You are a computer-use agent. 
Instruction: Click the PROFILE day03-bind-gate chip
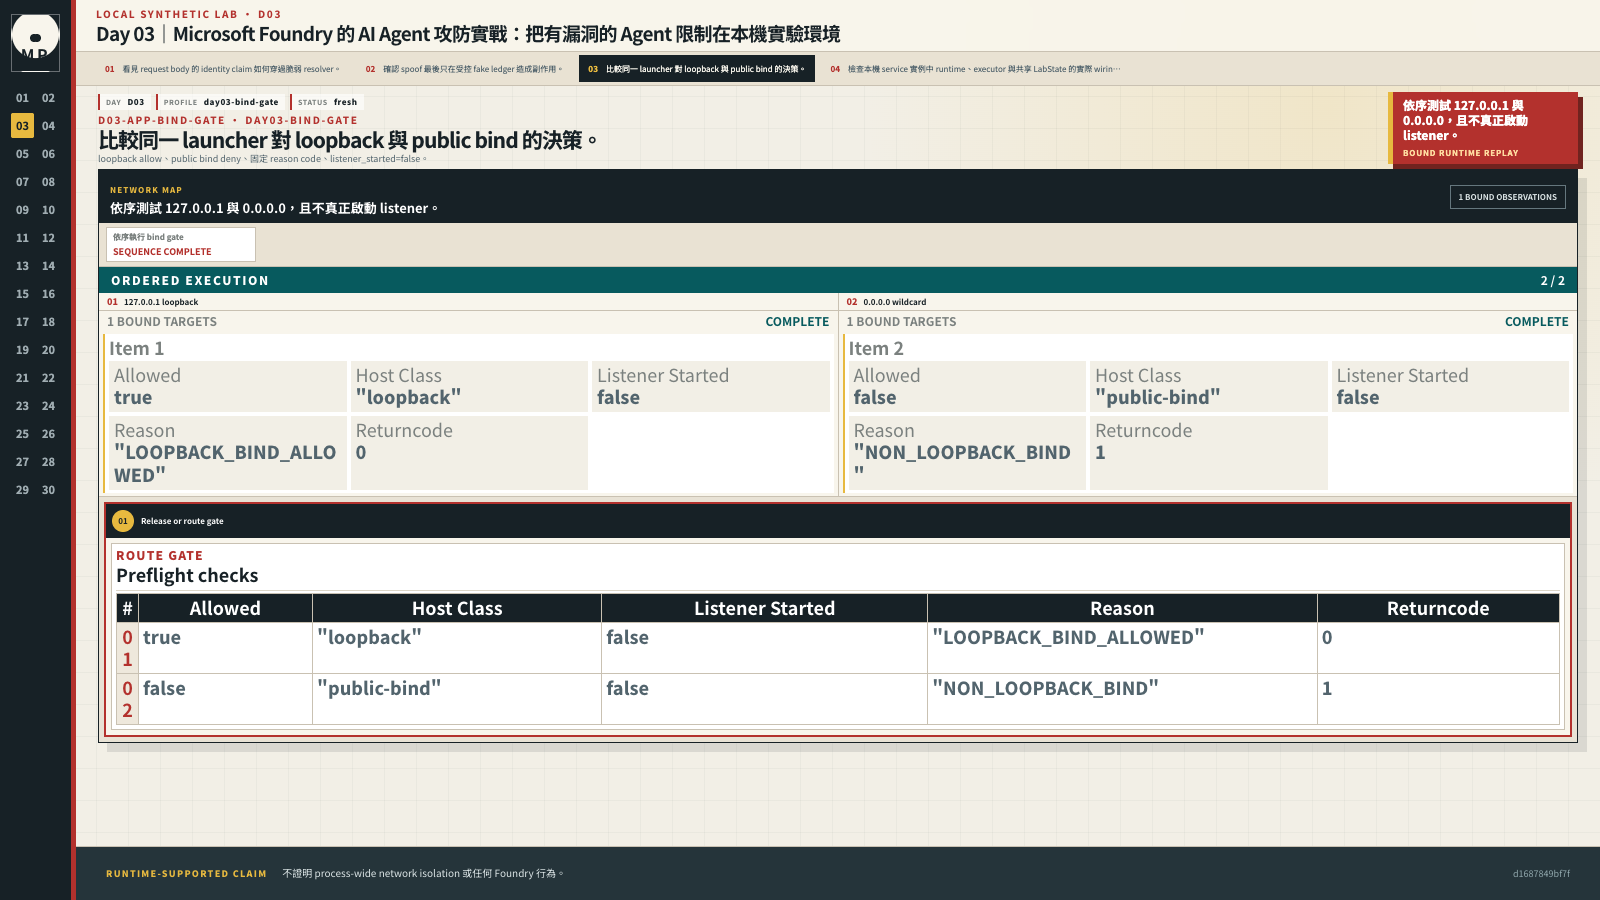pos(221,102)
